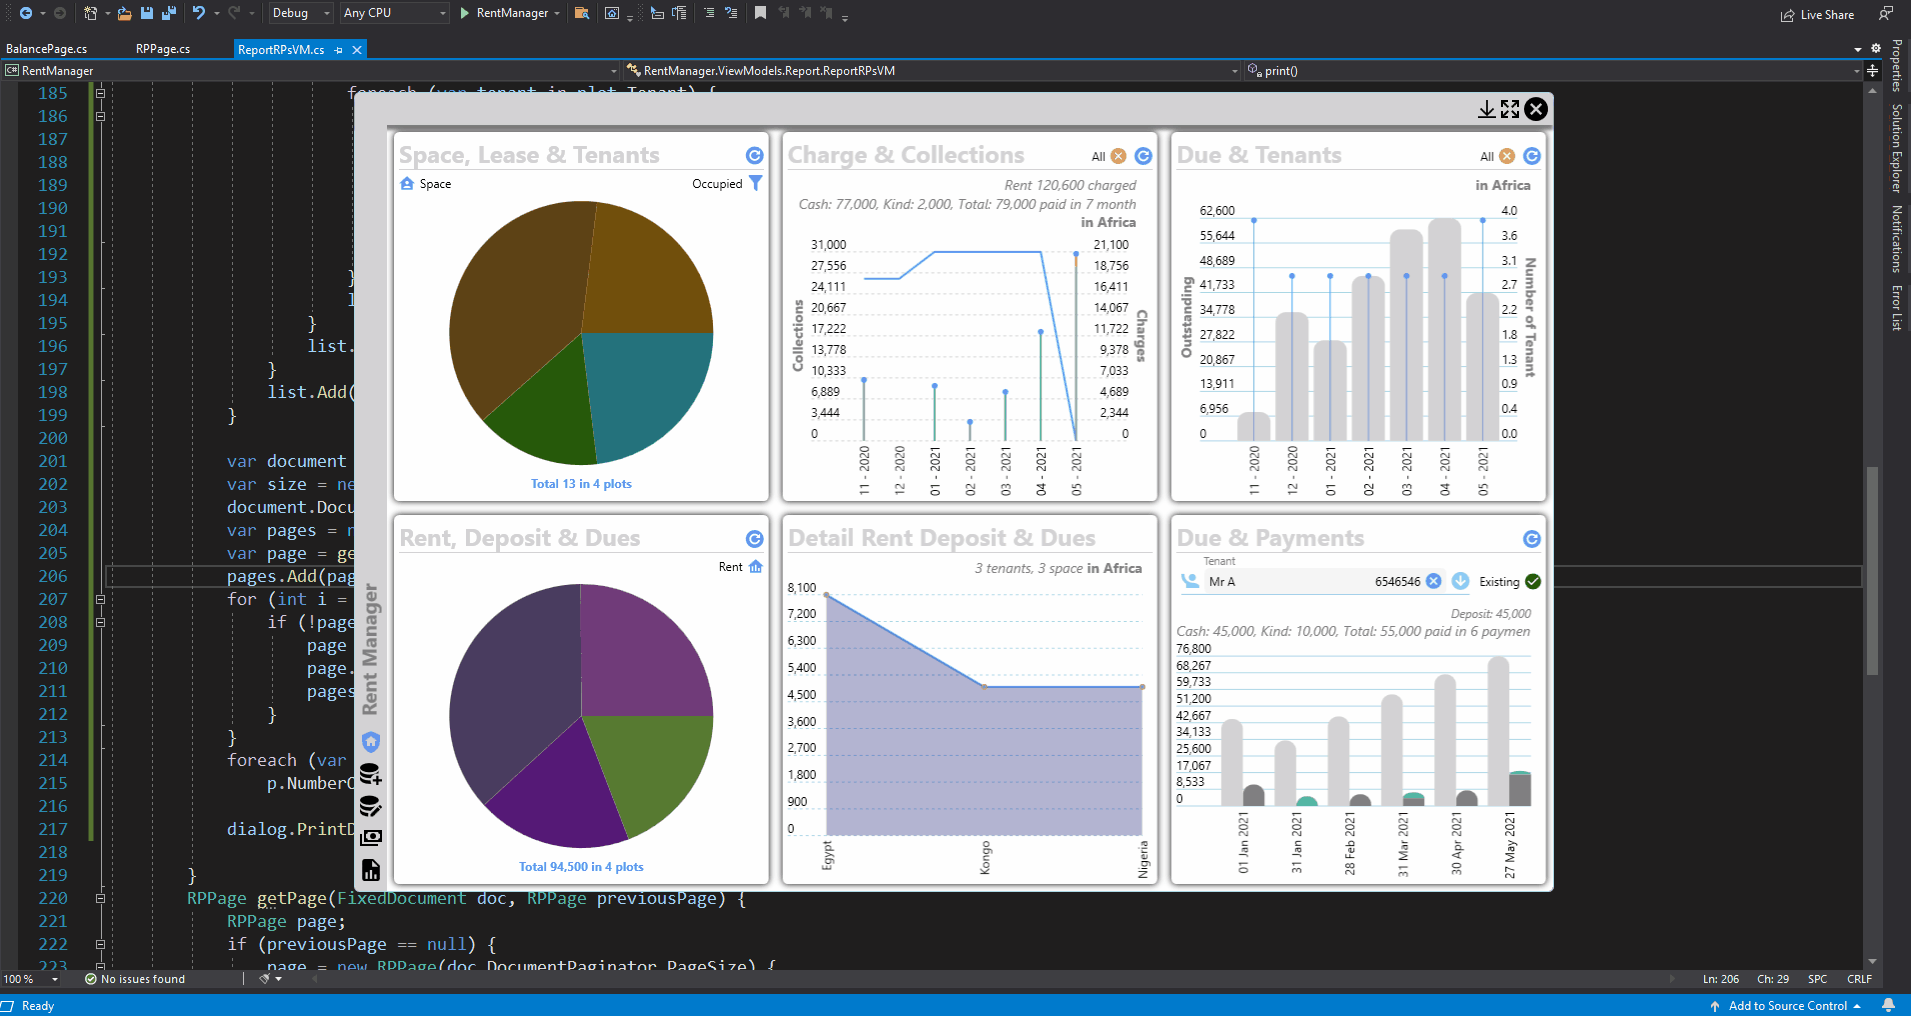Click the download arrow in dashboard title bar

pos(1487,109)
